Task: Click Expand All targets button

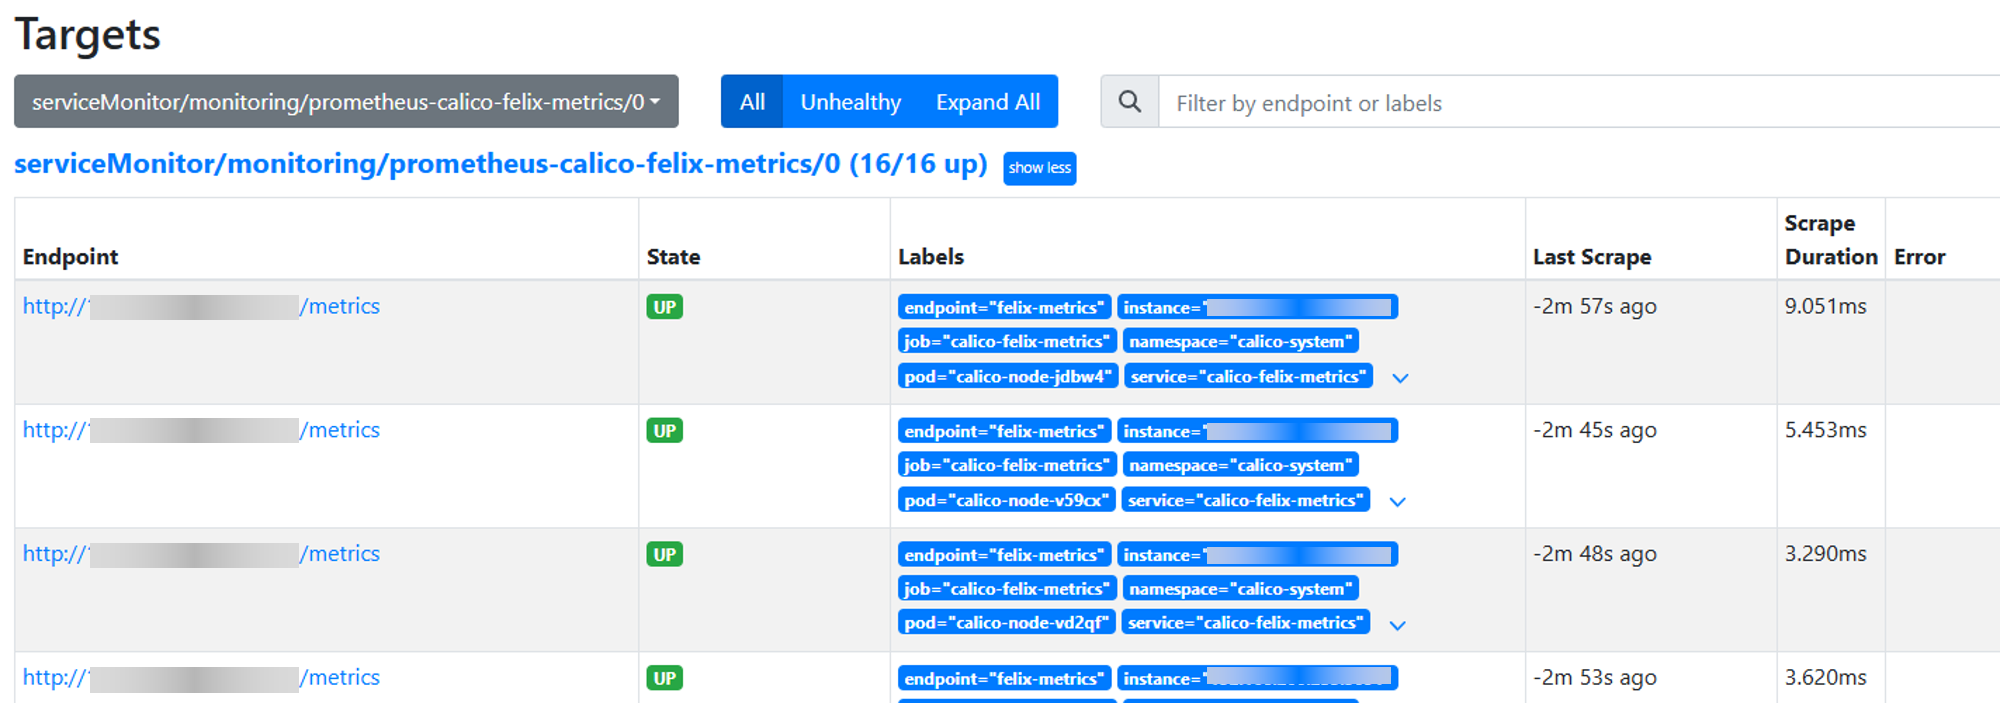Action: (987, 102)
